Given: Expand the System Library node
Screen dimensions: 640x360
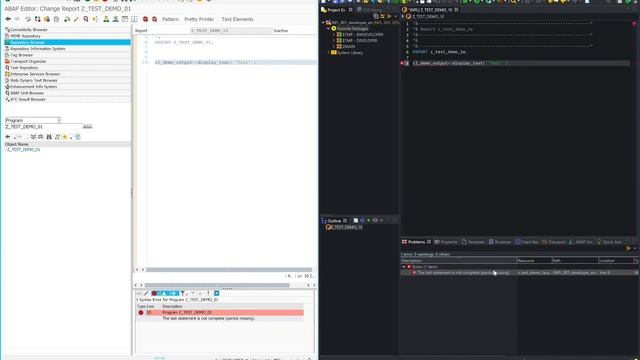Looking at the screenshot, I should click(x=329, y=53).
